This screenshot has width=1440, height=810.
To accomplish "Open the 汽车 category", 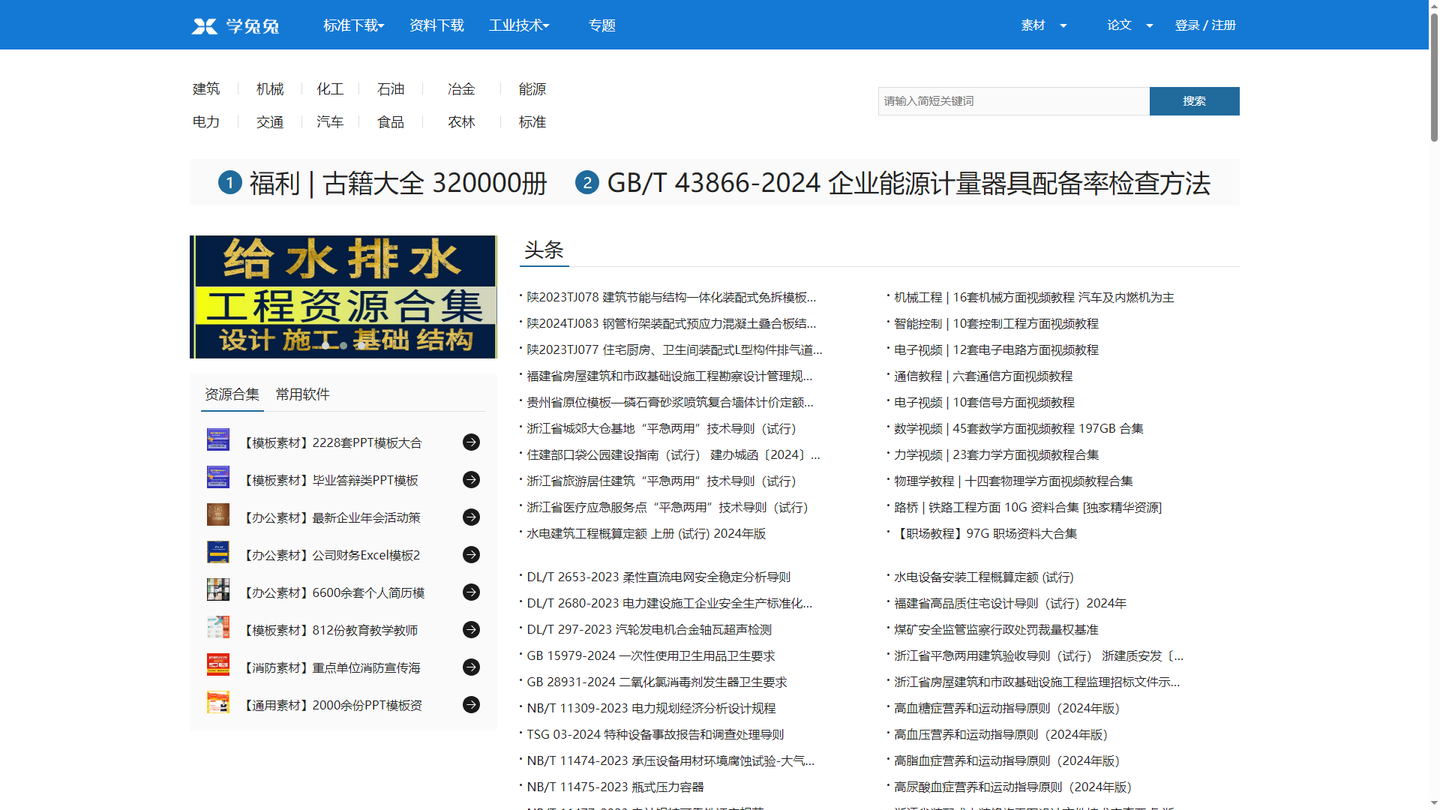I will [x=330, y=122].
